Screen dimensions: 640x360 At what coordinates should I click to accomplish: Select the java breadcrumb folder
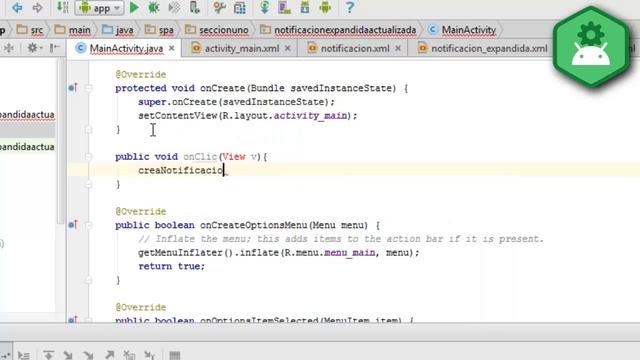118,30
